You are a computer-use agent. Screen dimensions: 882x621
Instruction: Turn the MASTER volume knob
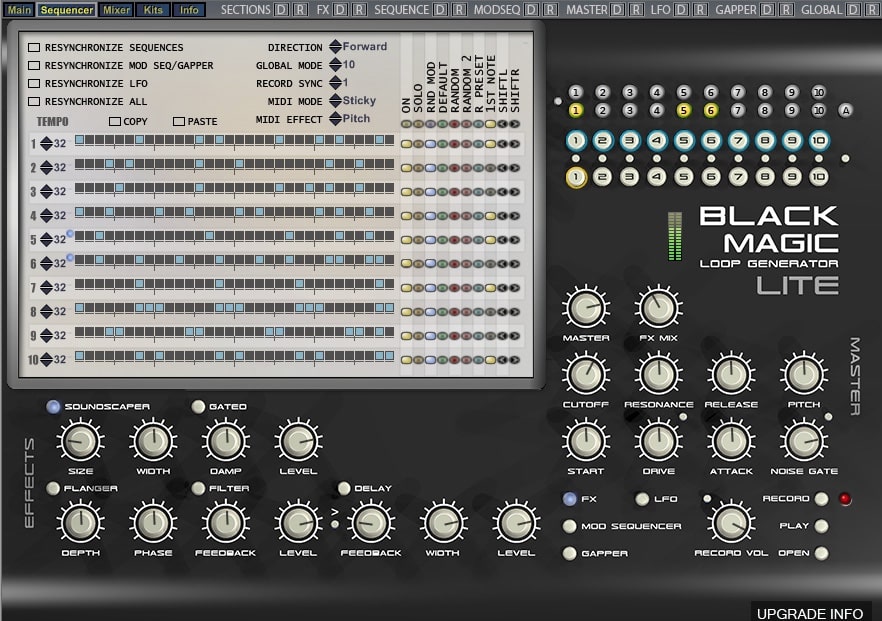pyautogui.click(x=585, y=309)
